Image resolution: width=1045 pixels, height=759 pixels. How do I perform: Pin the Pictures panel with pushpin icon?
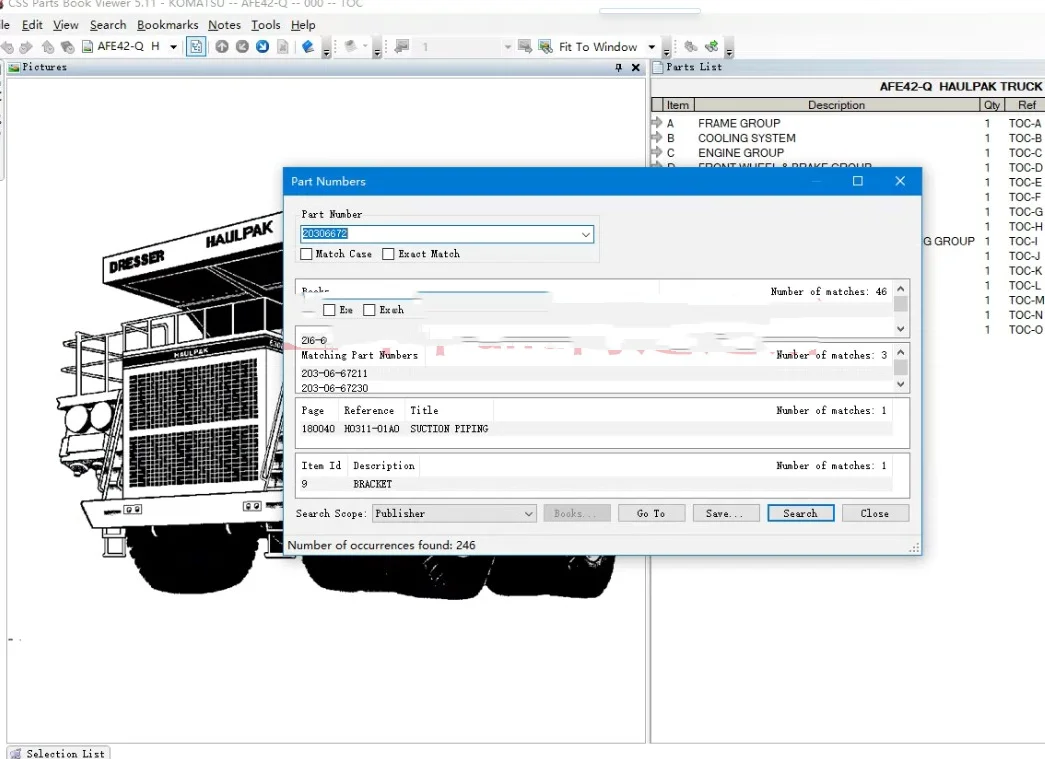pyautogui.click(x=618, y=67)
